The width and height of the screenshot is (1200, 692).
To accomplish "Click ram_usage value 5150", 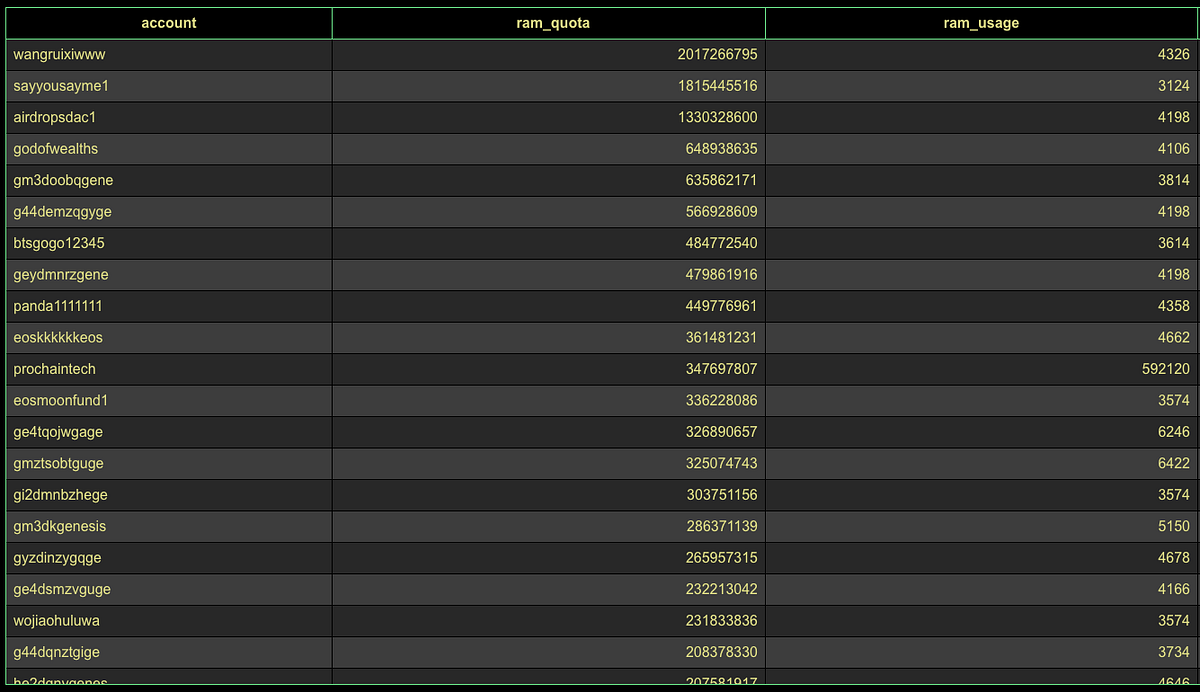I will pyautogui.click(x=1173, y=527).
